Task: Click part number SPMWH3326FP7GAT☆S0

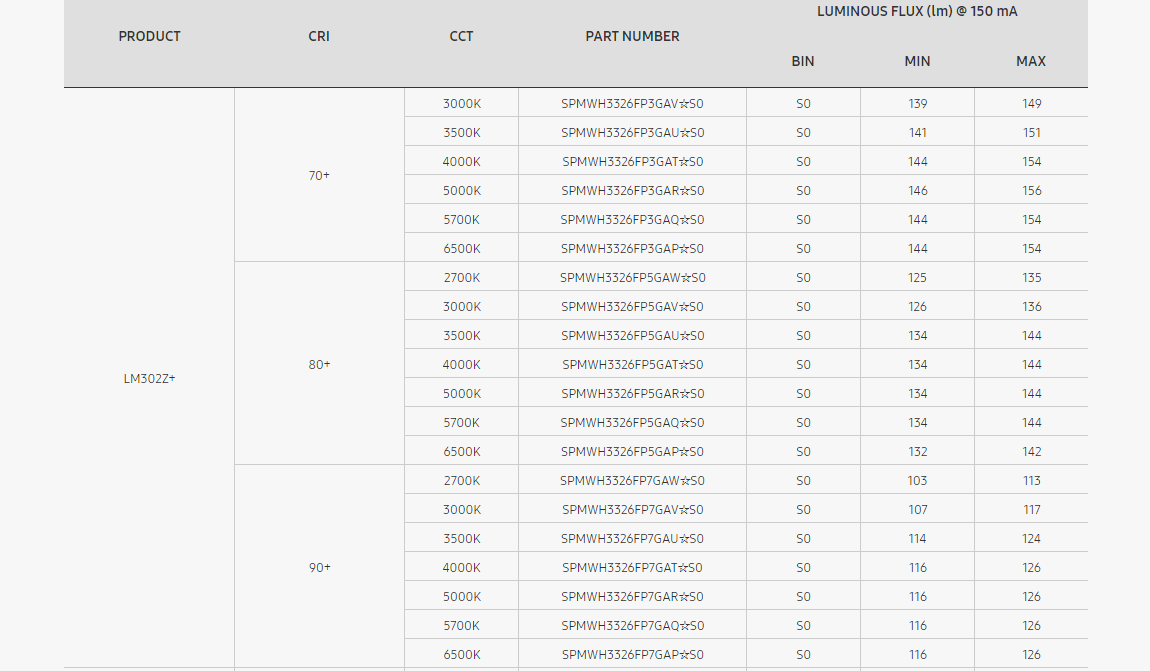Action: 632,567
